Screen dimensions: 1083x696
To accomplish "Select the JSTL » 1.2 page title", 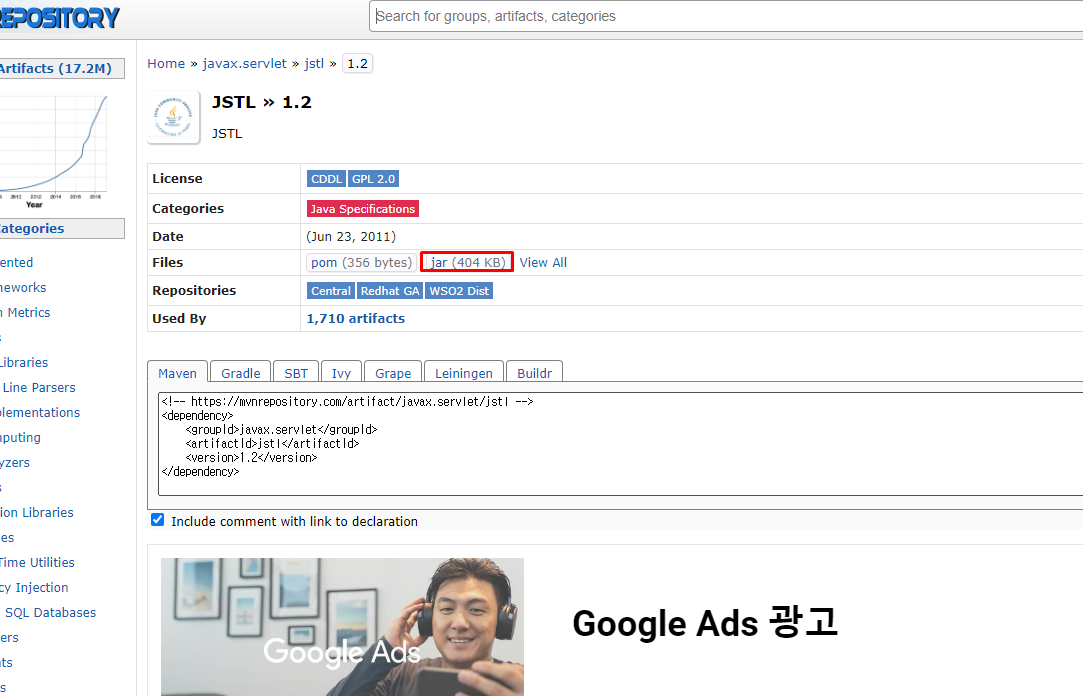I will point(262,102).
